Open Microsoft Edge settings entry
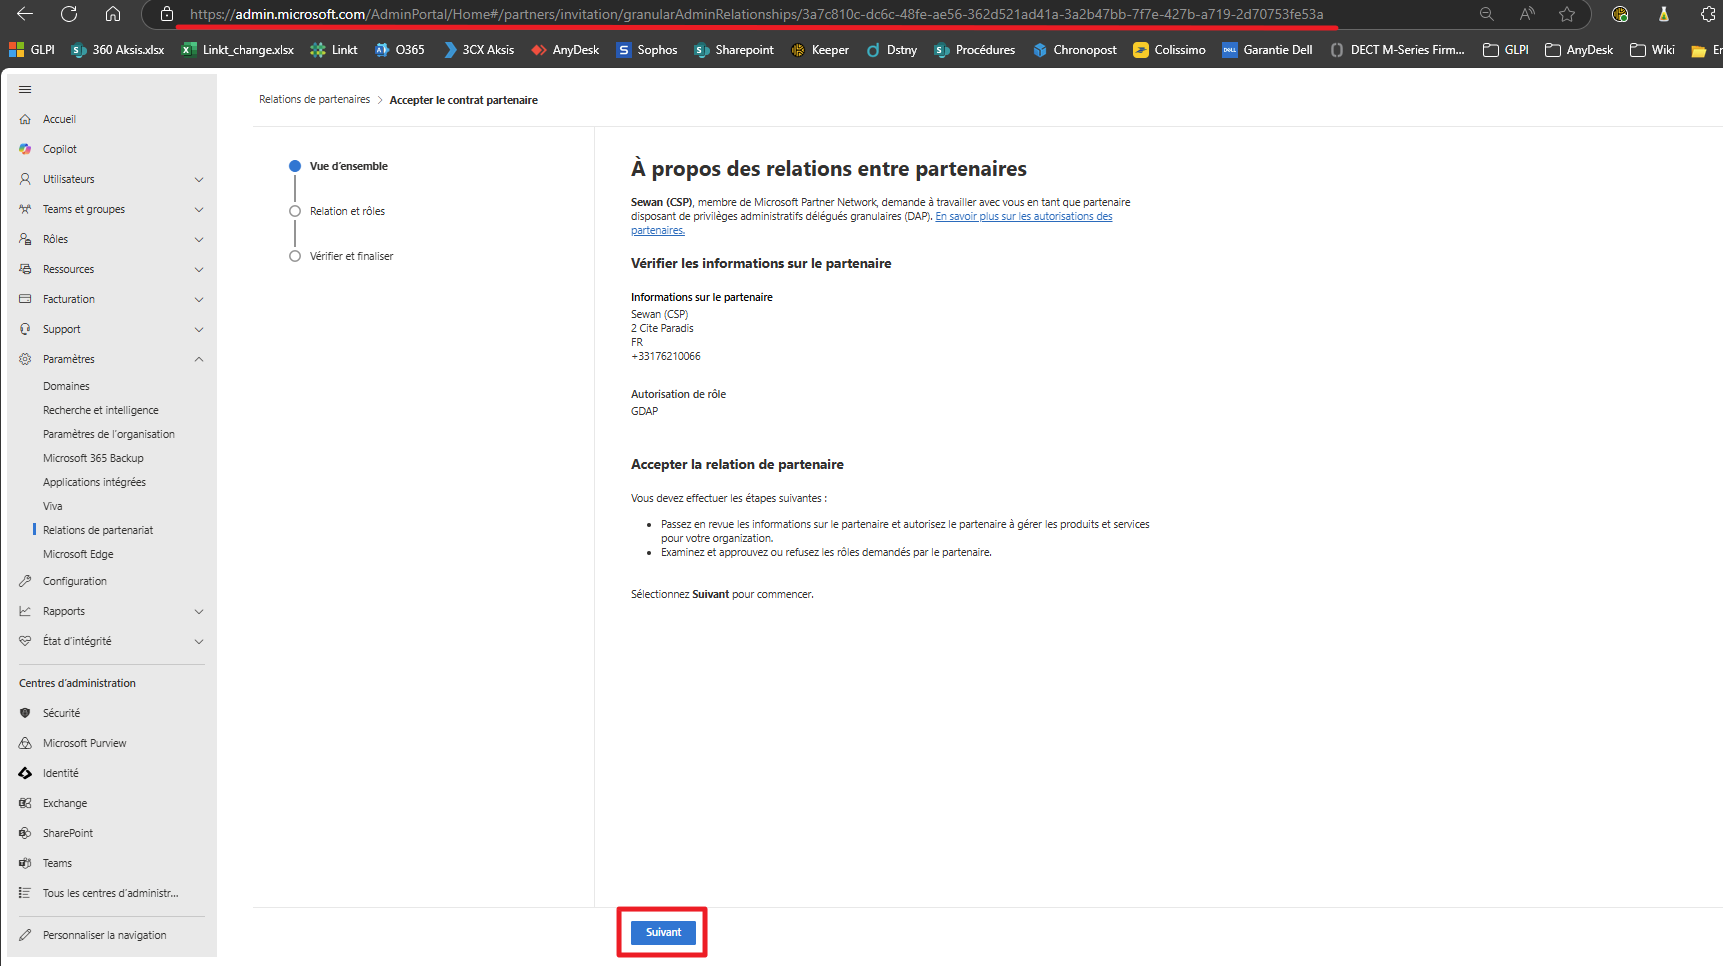1723x966 pixels. [x=78, y=554]
